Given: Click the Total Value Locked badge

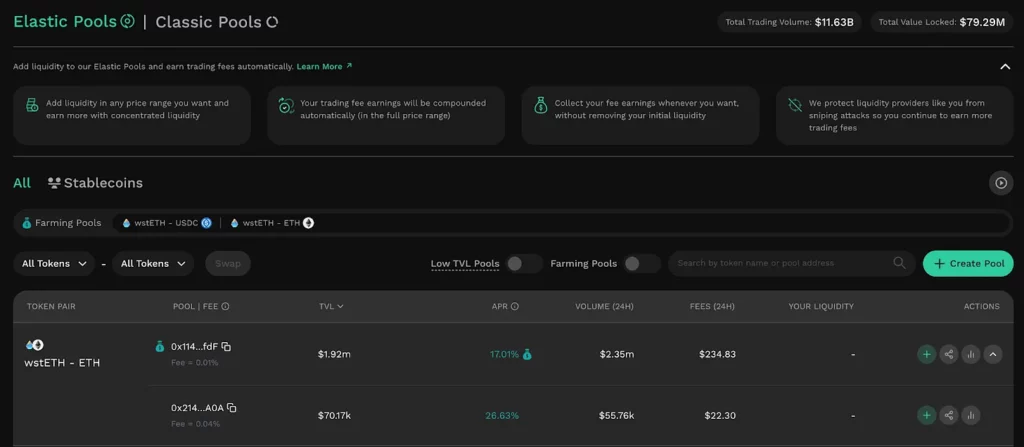Looking at the screenshot, I should pos(942,22).
